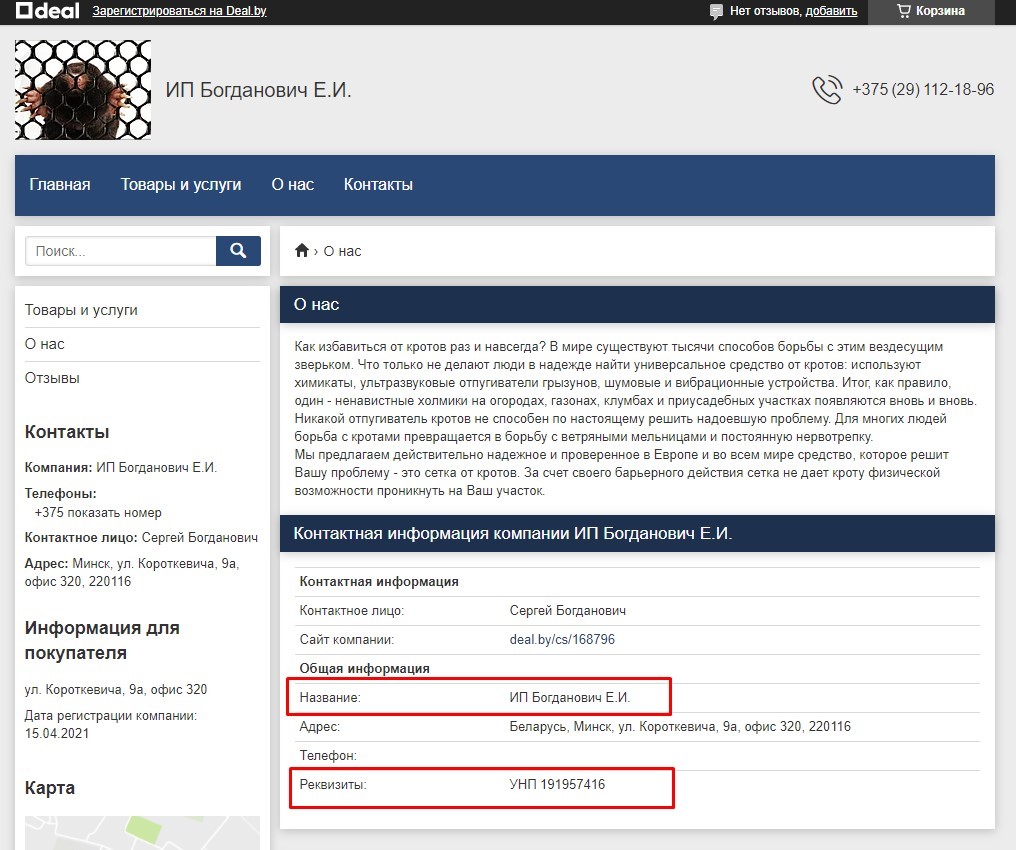Open the Главная menu item

[x=60, y=185]
